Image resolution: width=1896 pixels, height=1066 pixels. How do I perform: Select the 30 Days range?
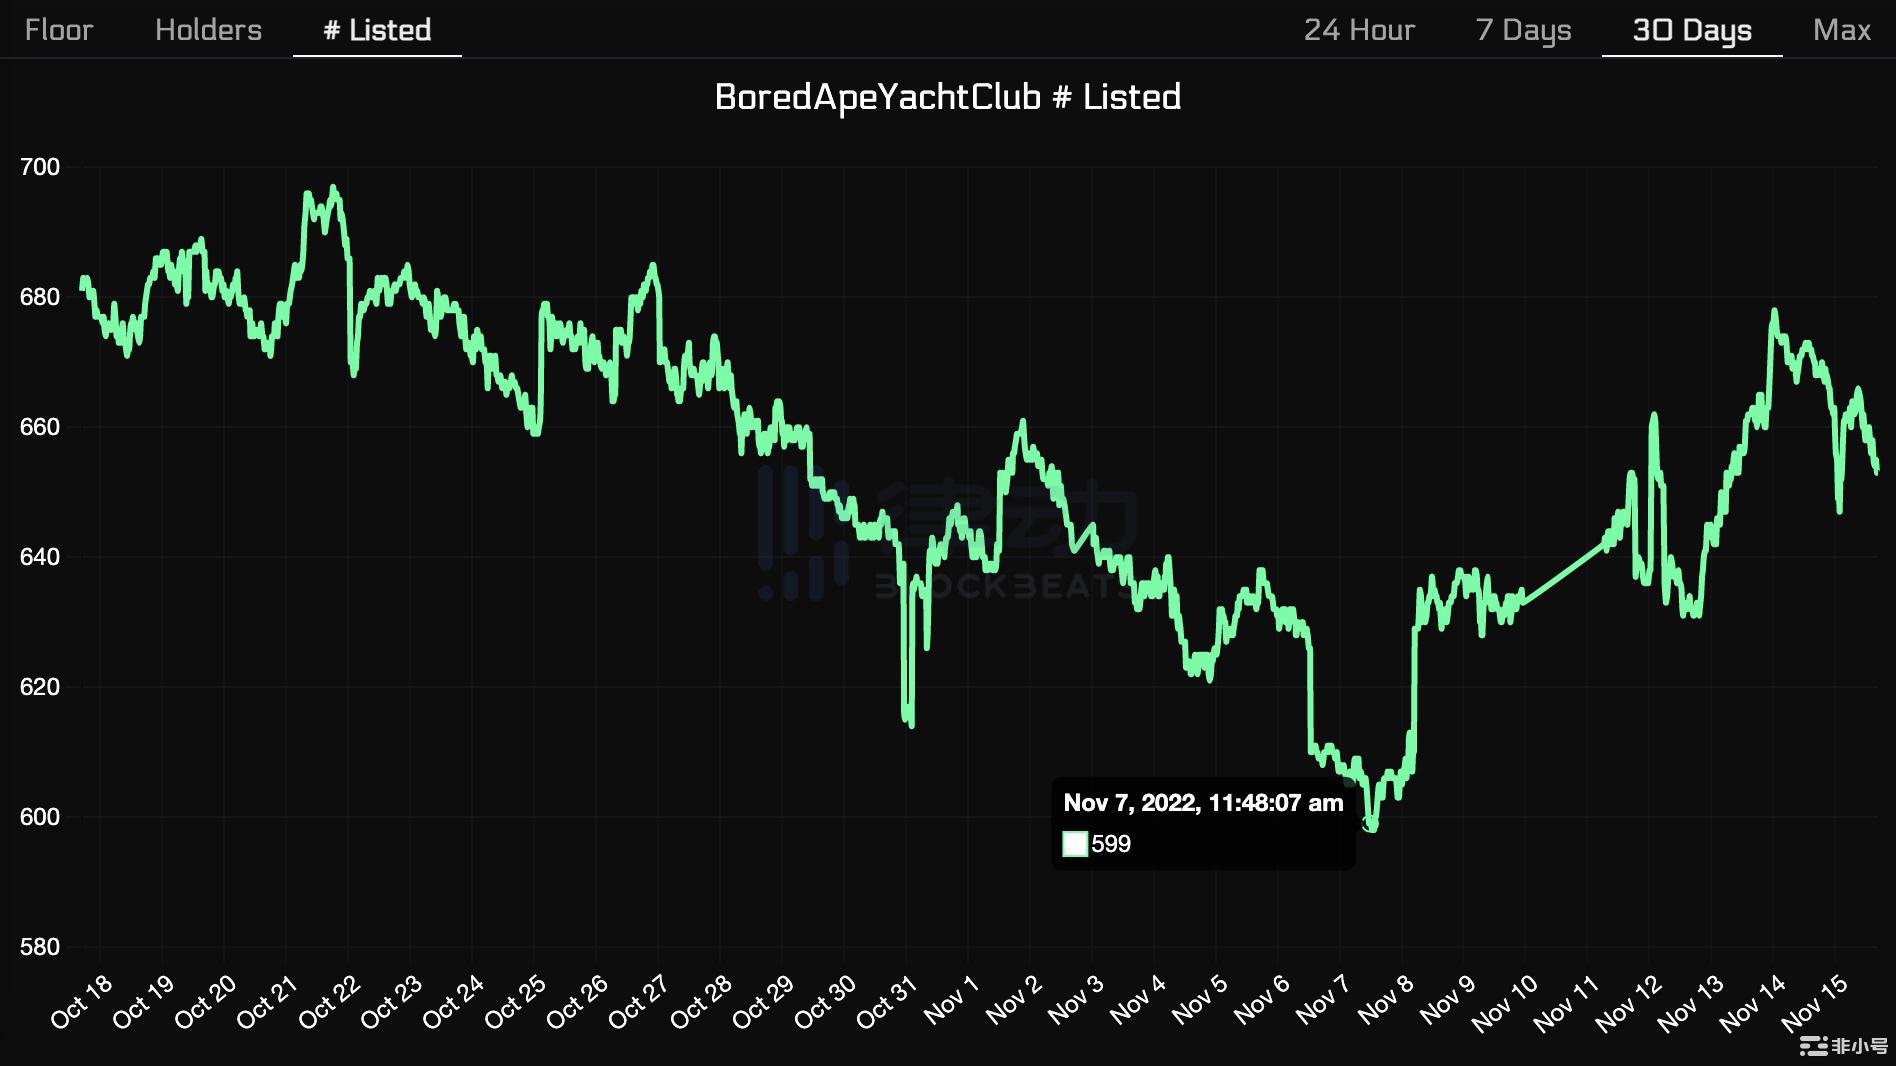(x=1691, y=30)
